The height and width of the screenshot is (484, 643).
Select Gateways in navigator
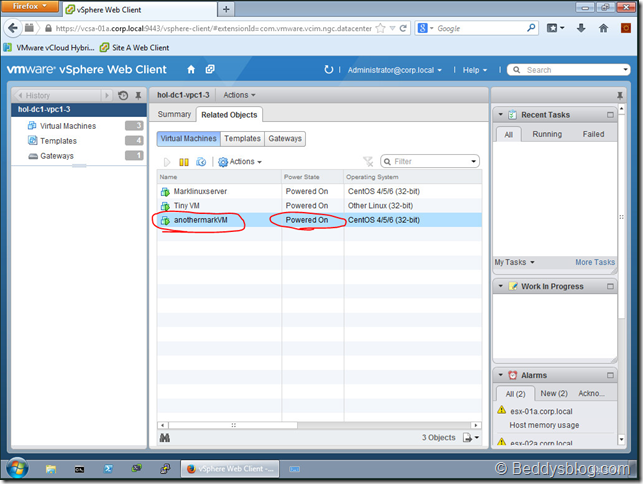(79, 156)
